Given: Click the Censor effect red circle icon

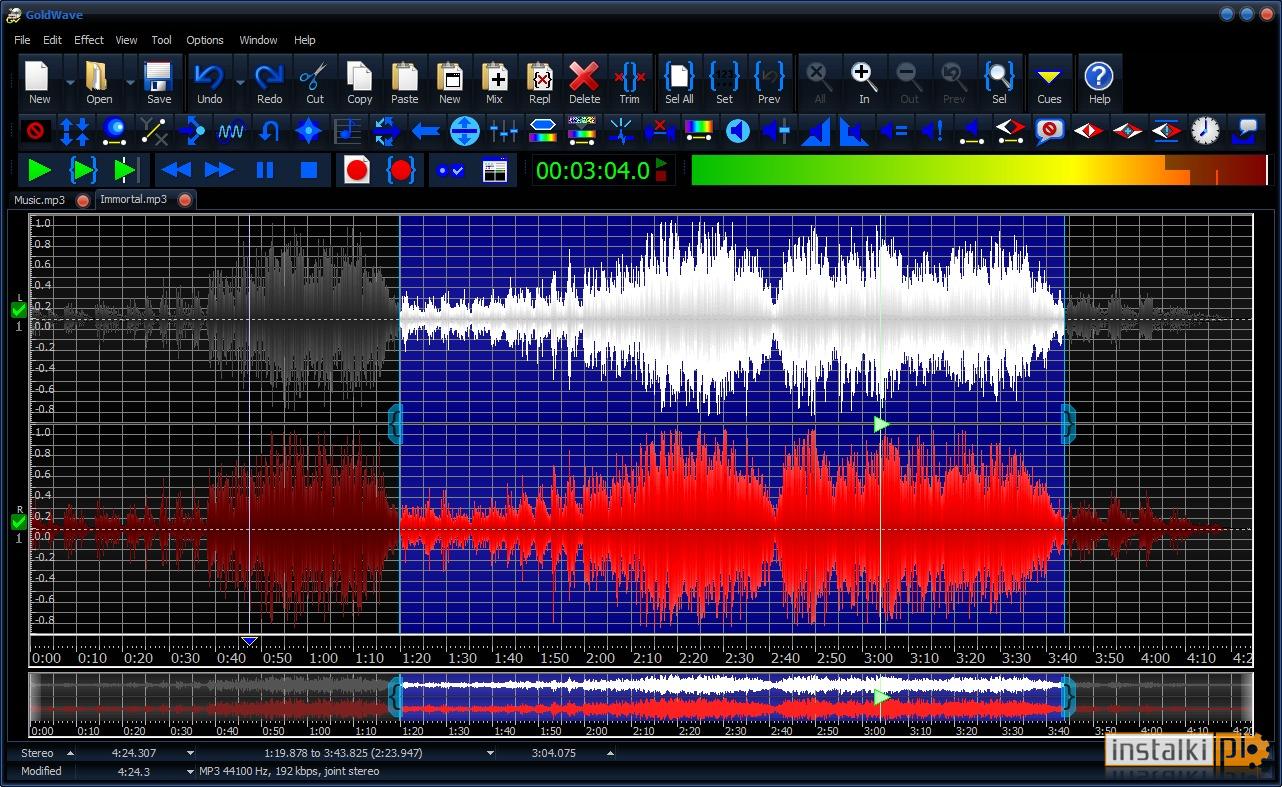Looking at the screenshot, I should pos(36,130).
